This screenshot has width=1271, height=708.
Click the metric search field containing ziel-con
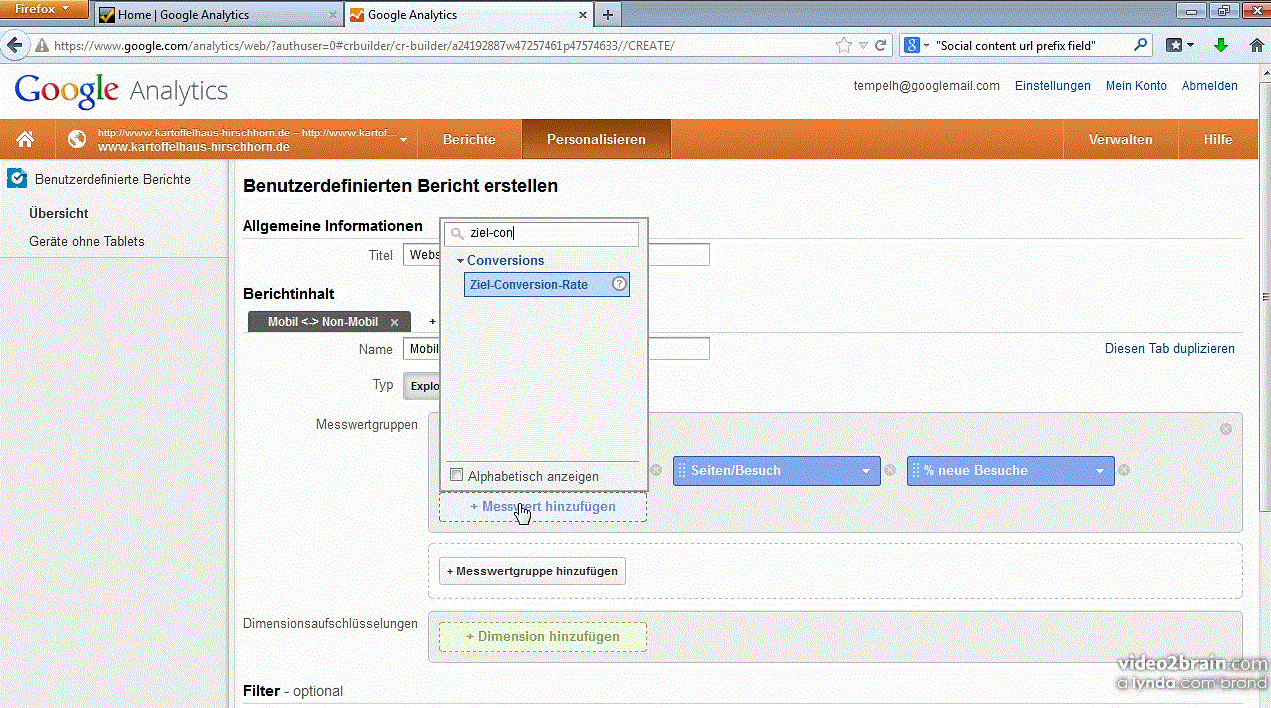541,234
